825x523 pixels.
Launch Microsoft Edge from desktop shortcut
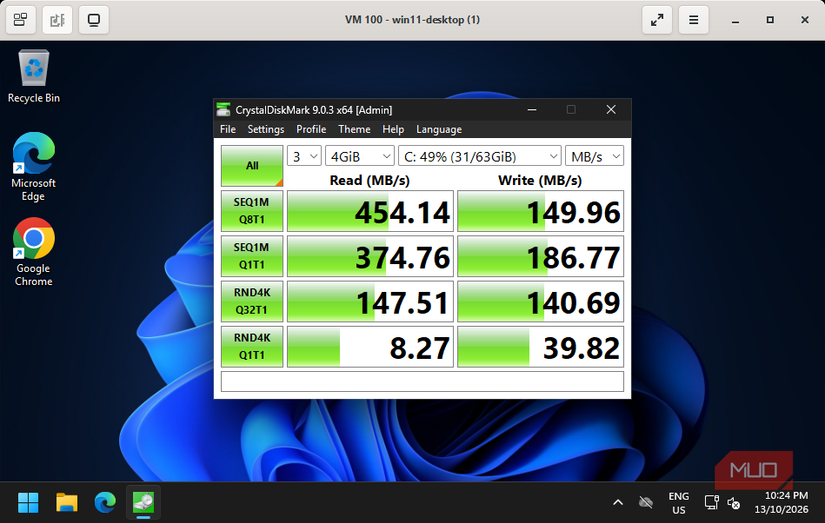click(x=34, y=166)
